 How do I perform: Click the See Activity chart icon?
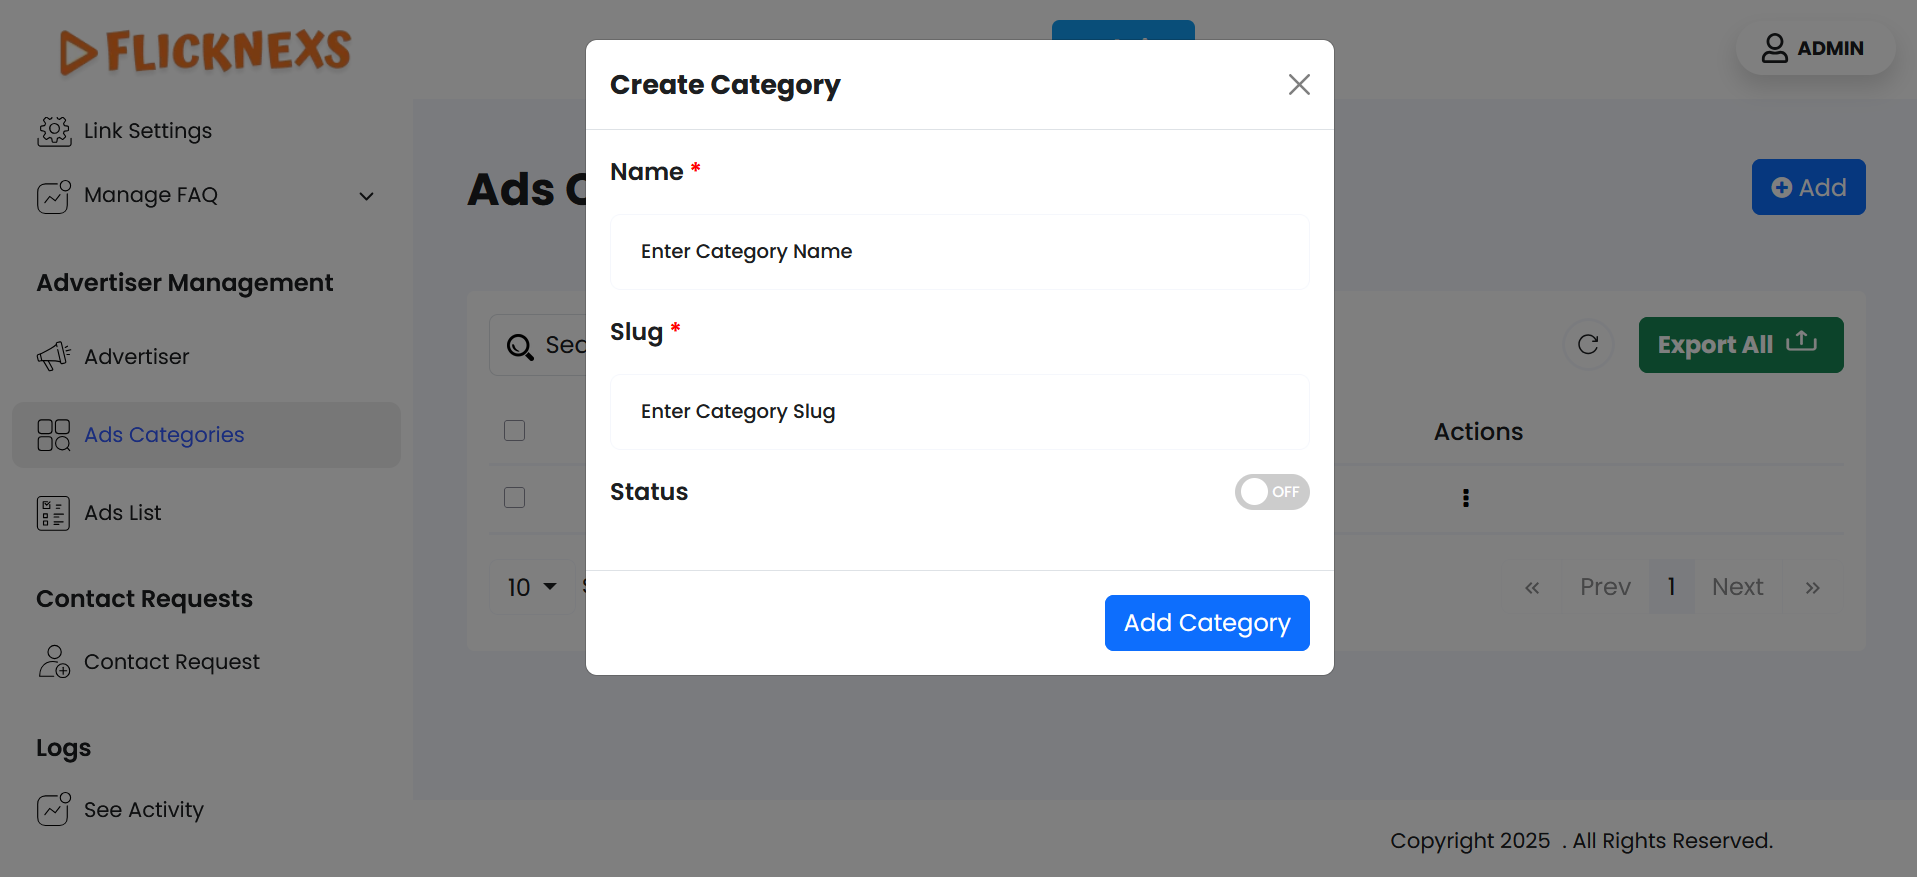click(x=54, y=809)
